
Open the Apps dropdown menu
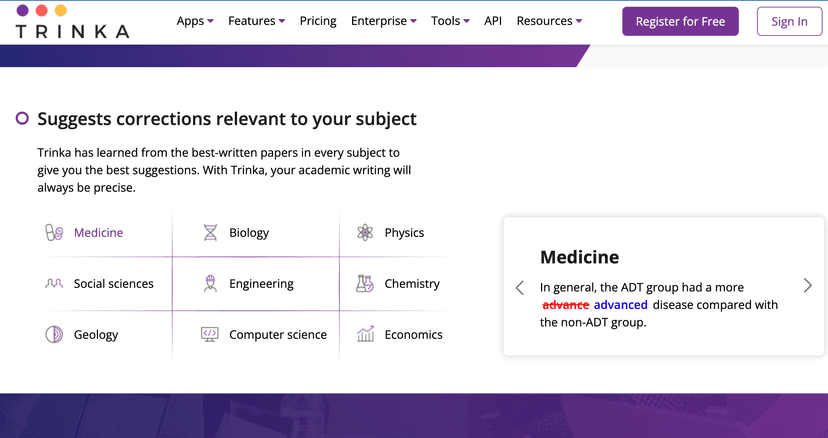click(x=195, y=21)
